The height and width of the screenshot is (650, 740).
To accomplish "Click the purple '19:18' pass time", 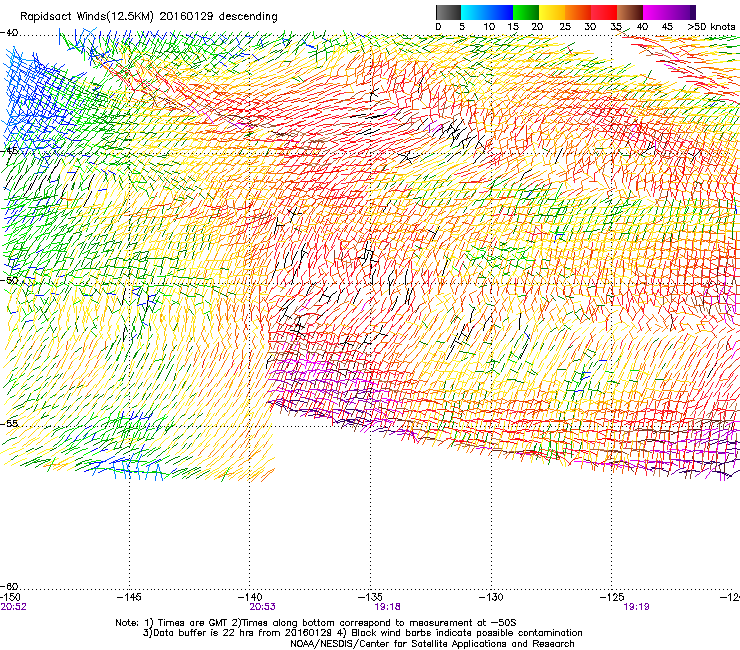I will pyautogui.click(x=387, y=607).
